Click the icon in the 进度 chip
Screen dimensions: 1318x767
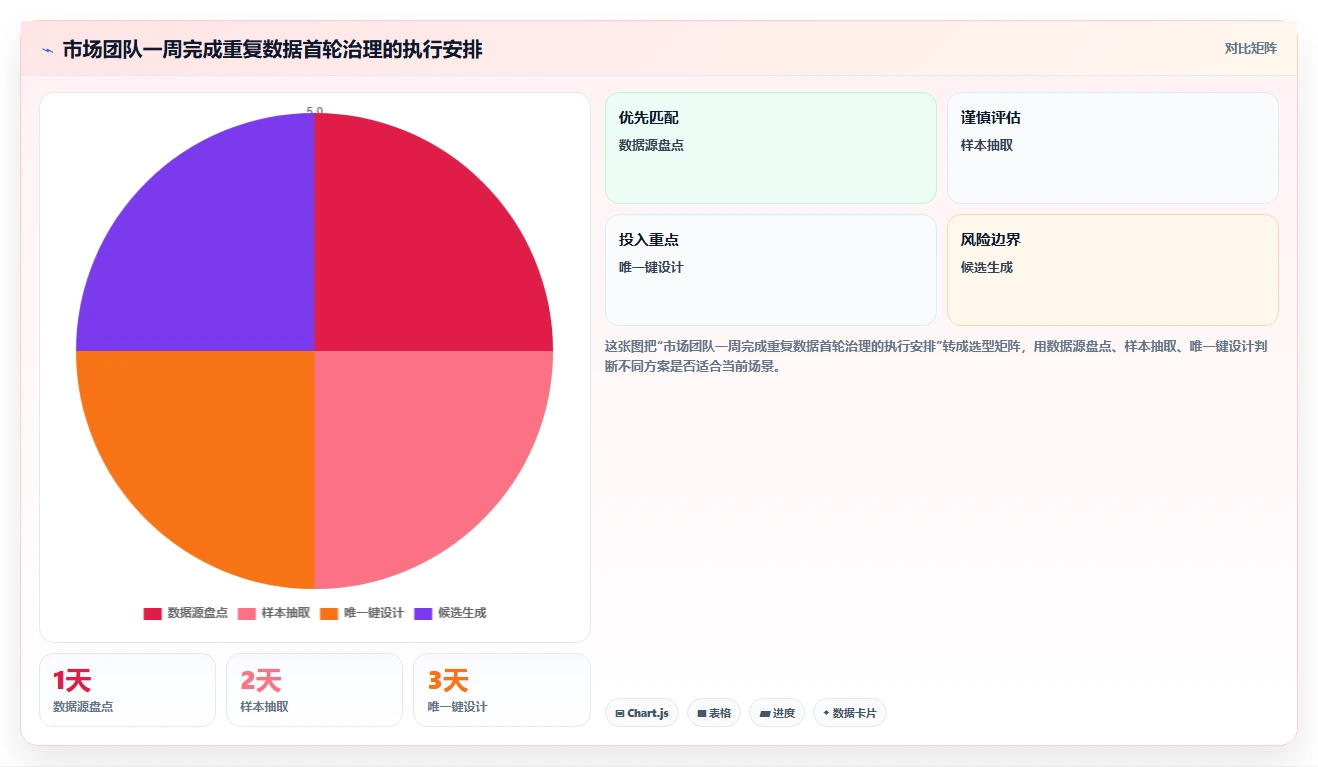point(765,713)
